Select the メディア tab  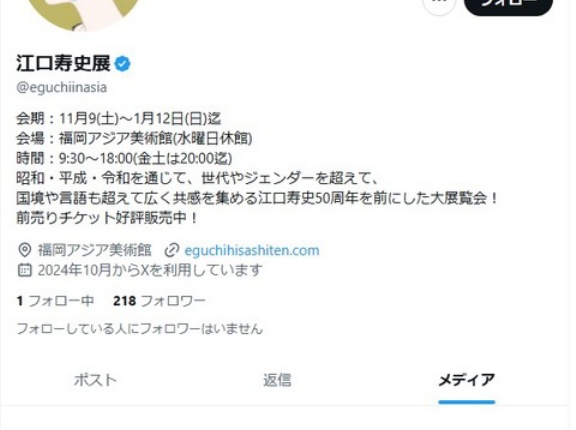pyautogui.click(x=467, y=380)
